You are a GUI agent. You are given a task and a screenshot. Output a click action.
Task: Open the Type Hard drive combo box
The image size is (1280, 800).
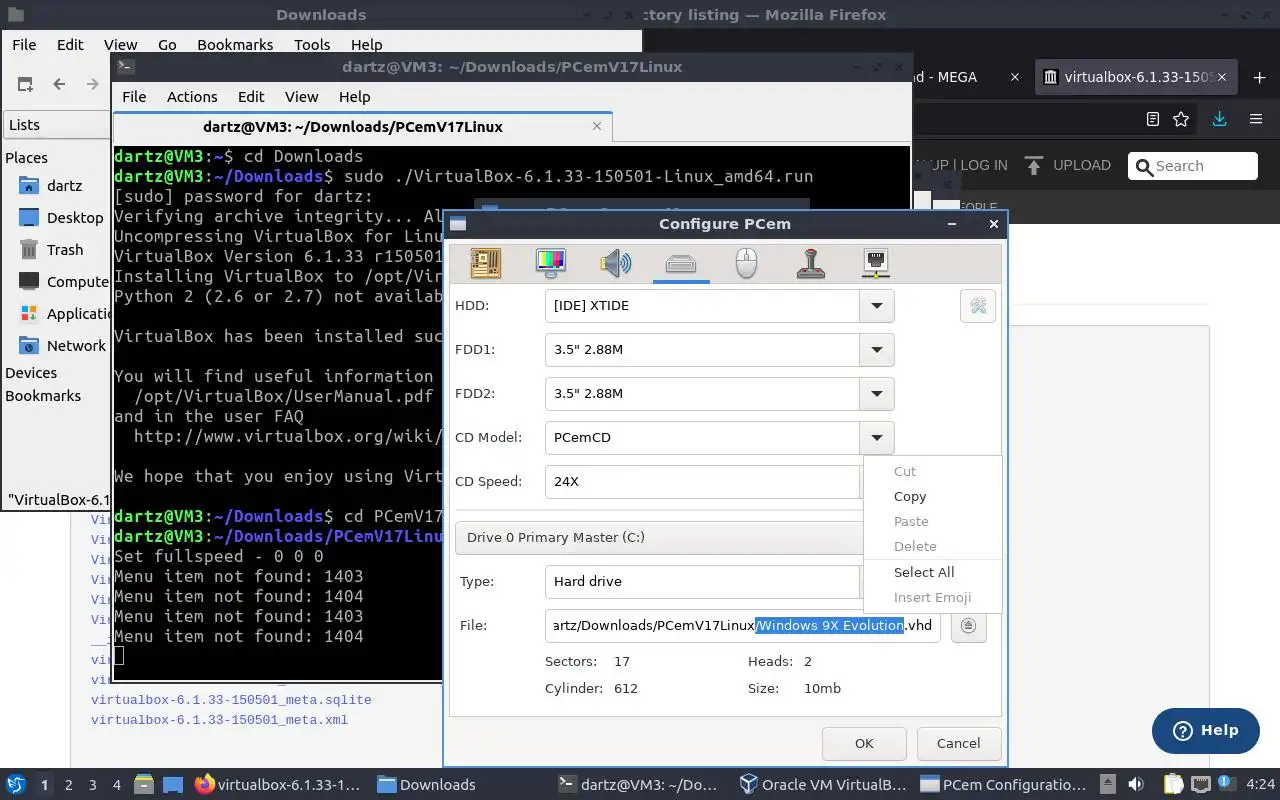pos(703,582)
